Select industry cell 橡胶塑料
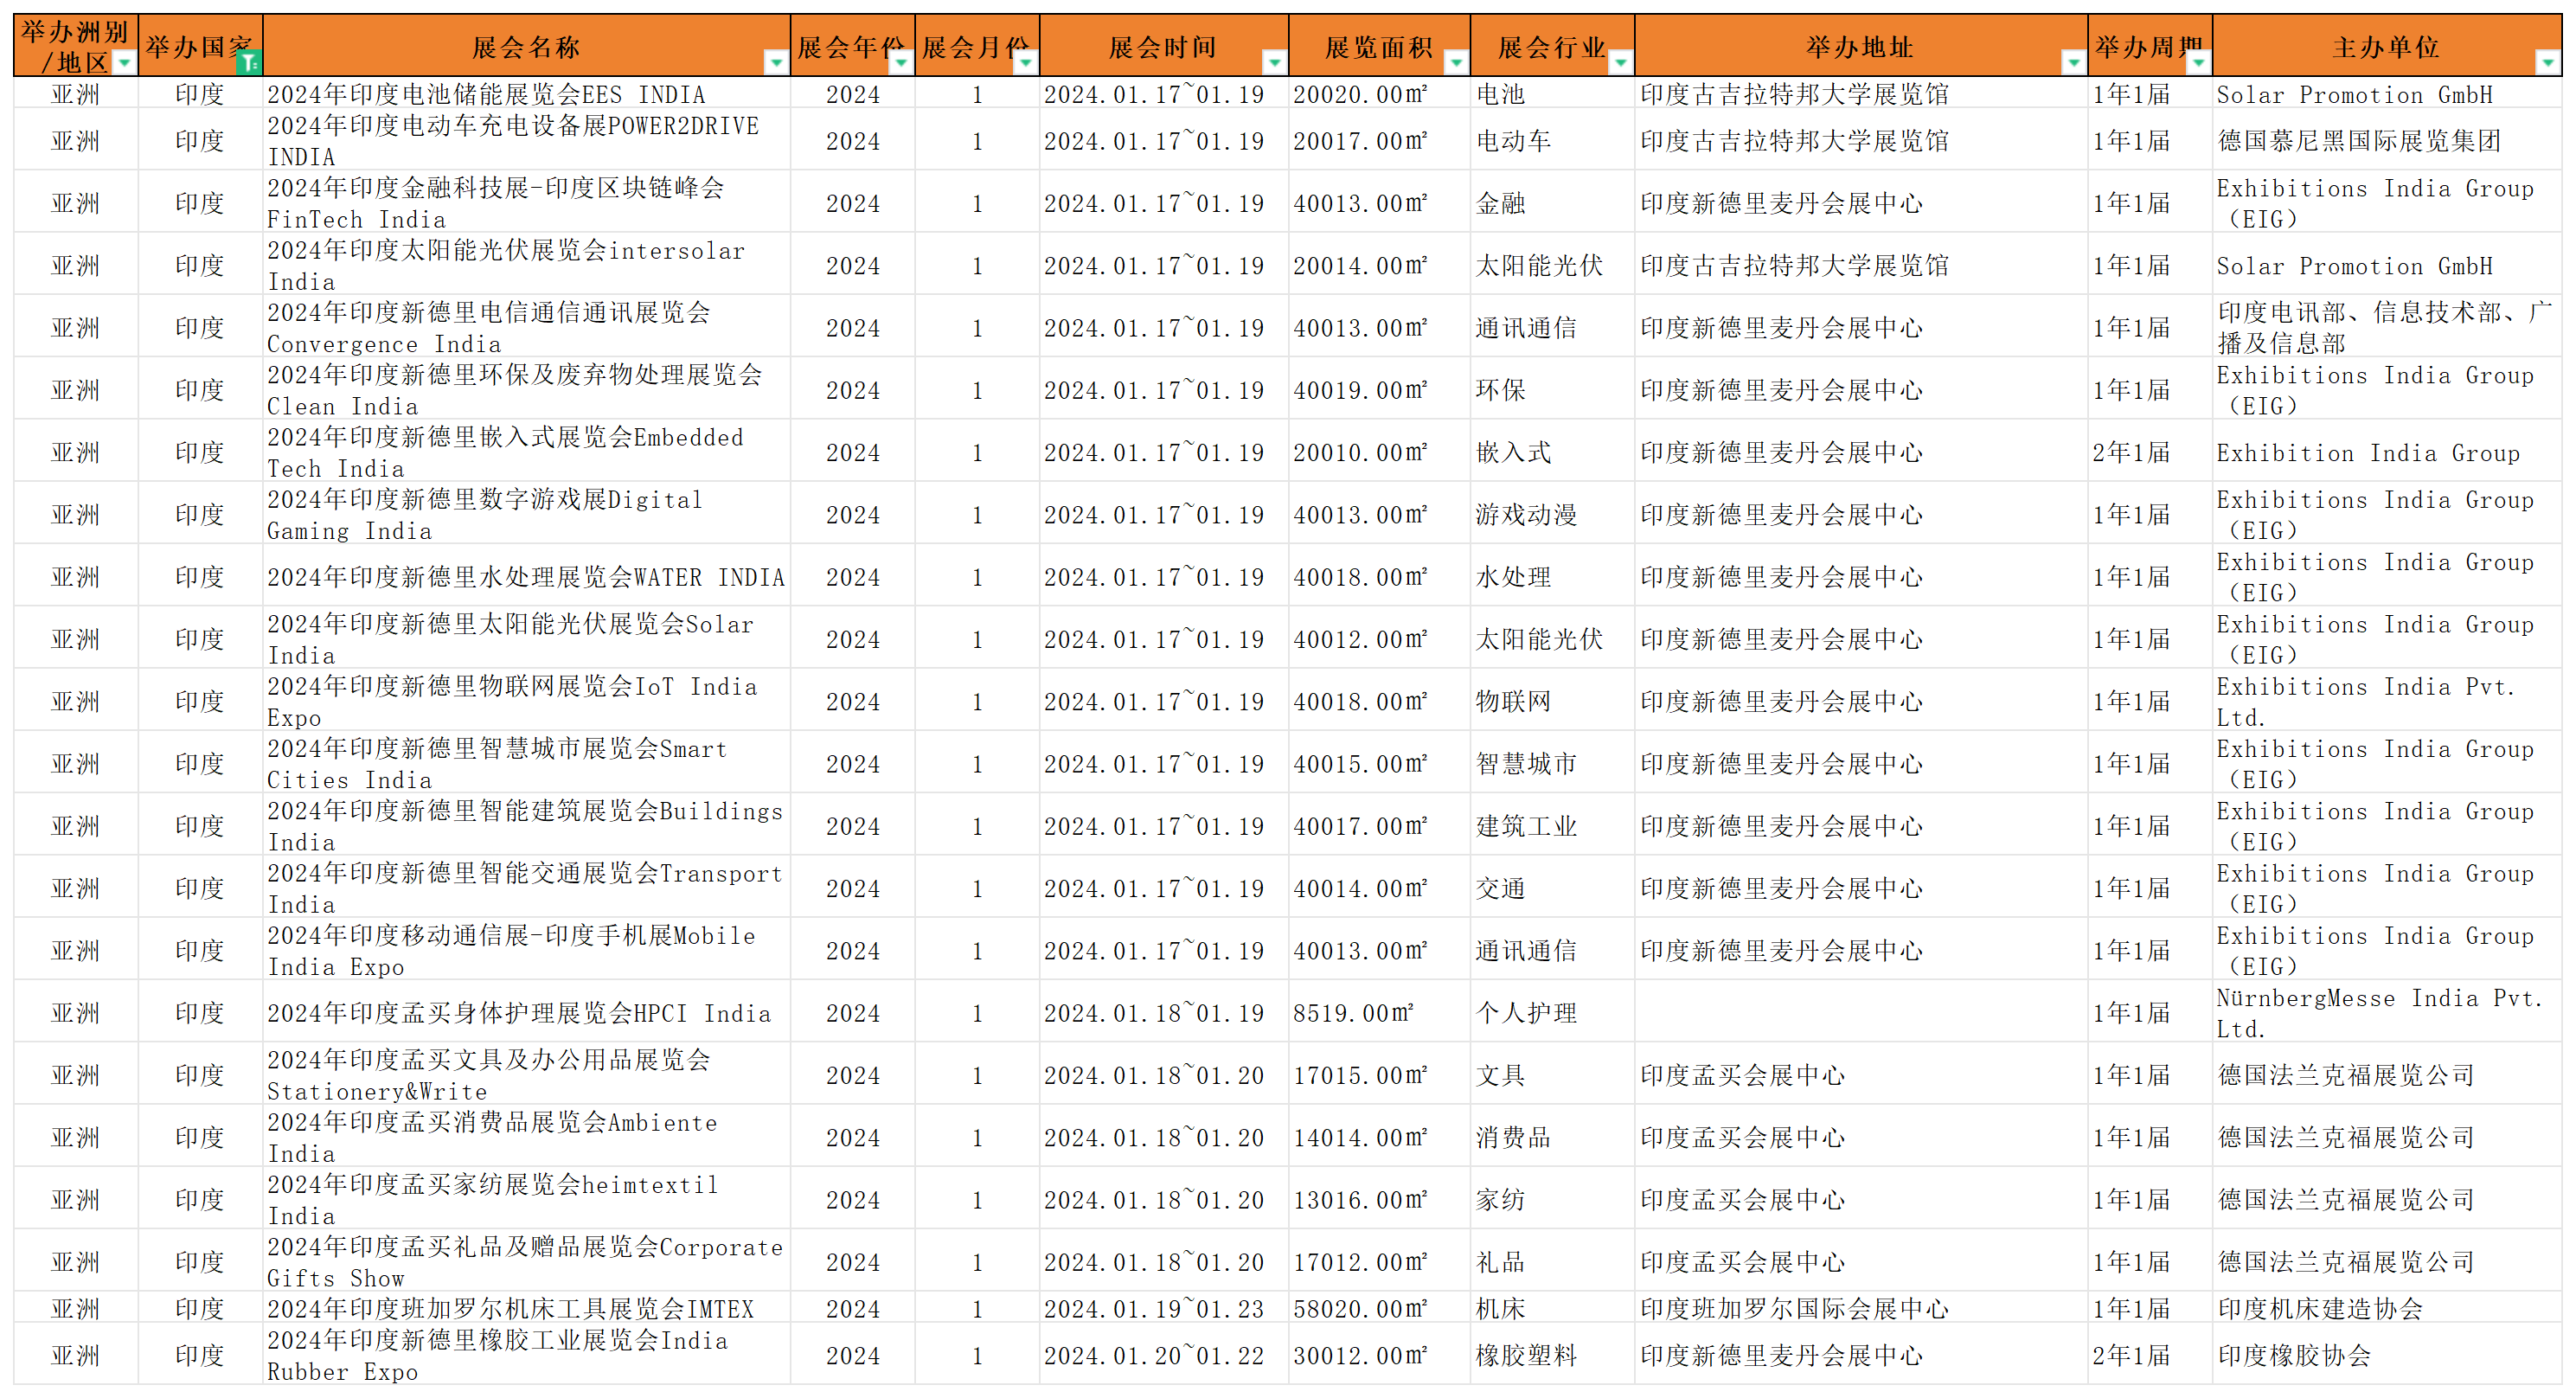The height and width of the screenshot is (1398, 2576). pos(1552,1355)
